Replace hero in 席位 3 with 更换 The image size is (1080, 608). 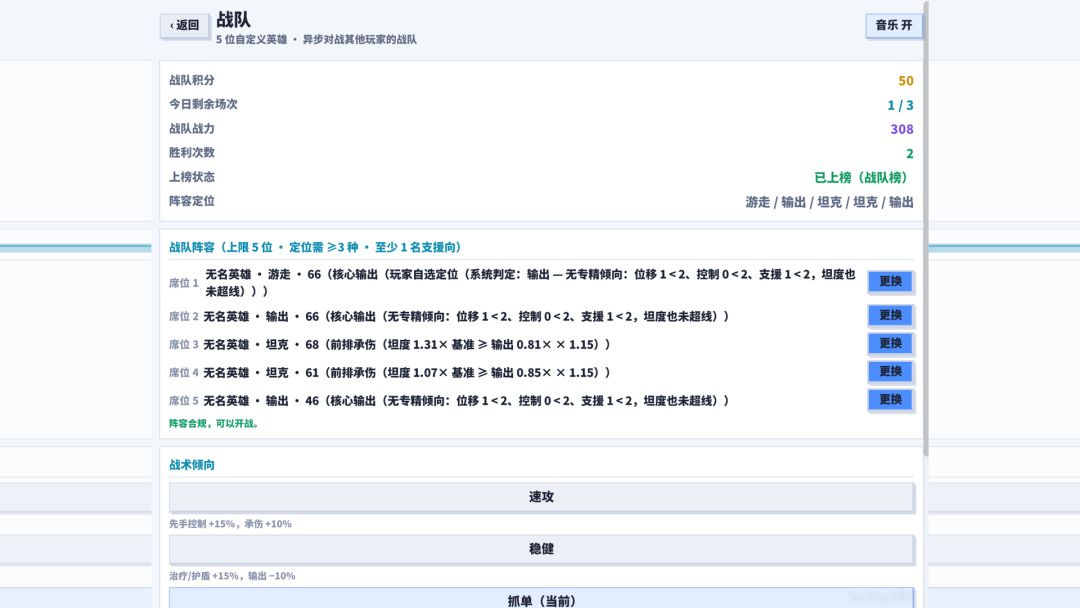click(890, 344)
